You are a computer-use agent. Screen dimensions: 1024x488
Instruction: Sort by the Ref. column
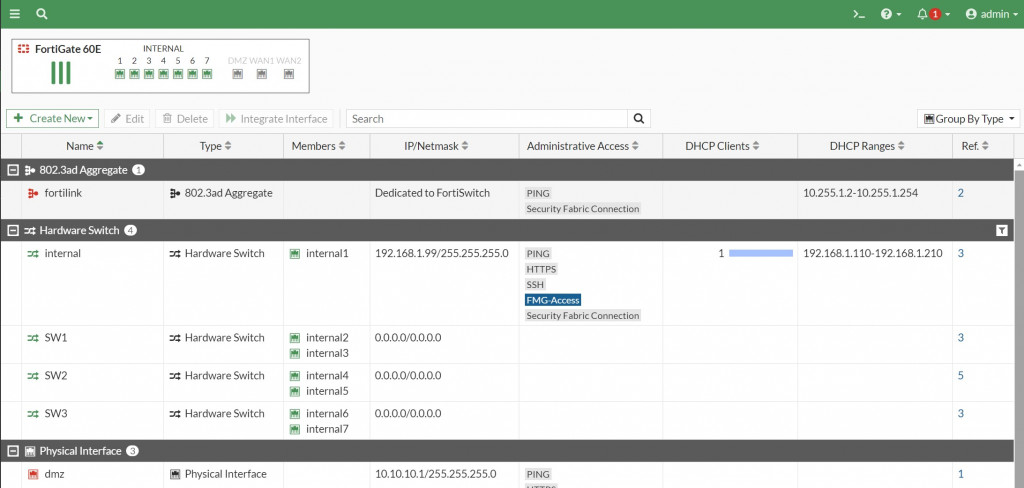pos(975,146)
